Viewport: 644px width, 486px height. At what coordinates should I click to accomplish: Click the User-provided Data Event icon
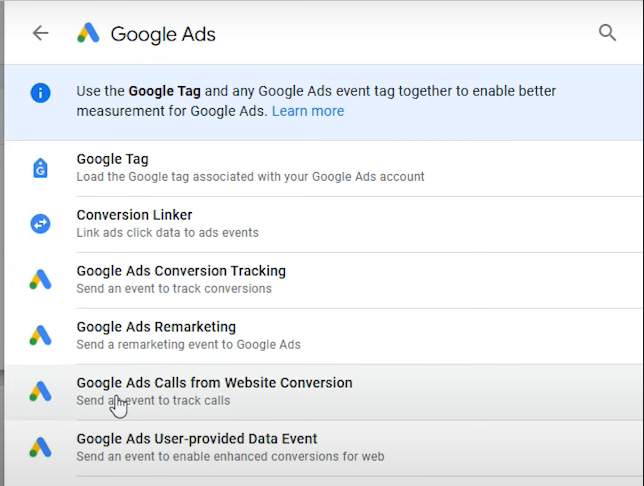(x=40, y=447)
